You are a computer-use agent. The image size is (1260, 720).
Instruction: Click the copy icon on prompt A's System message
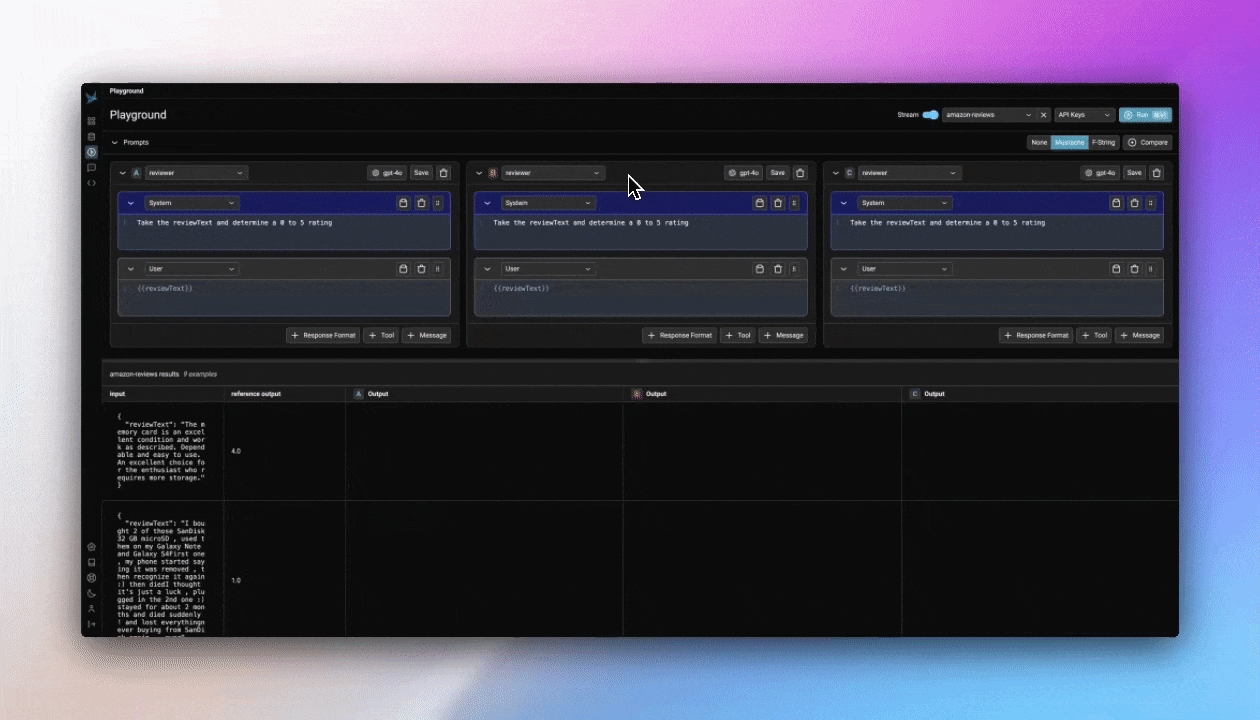[x=403, y=203]
